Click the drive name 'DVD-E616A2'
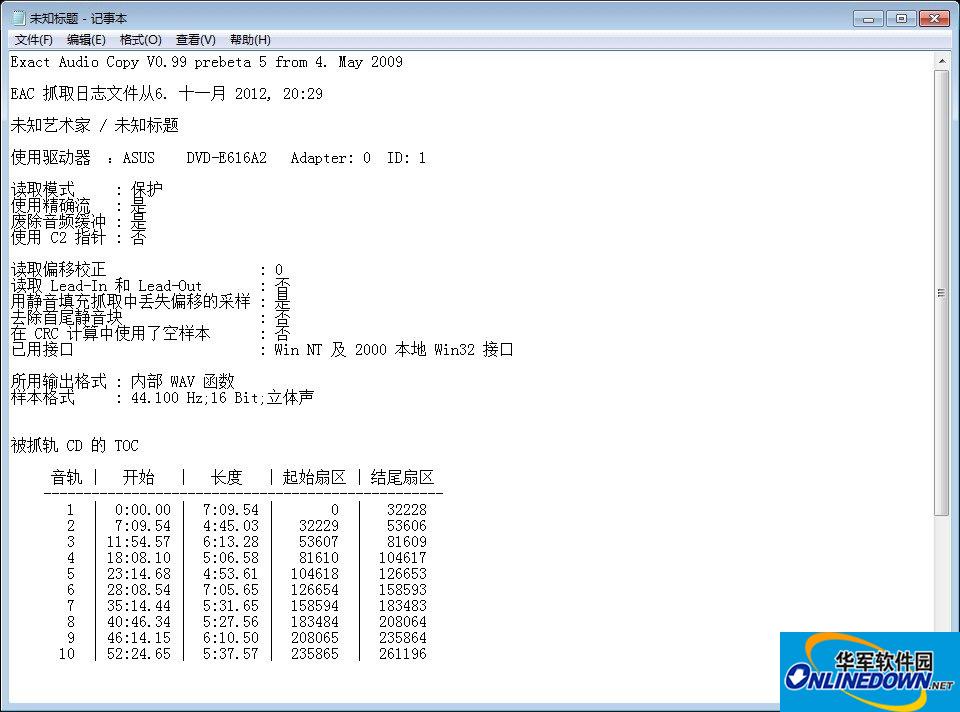The width and height of the screenshot is (960, 712). (227, 158)
